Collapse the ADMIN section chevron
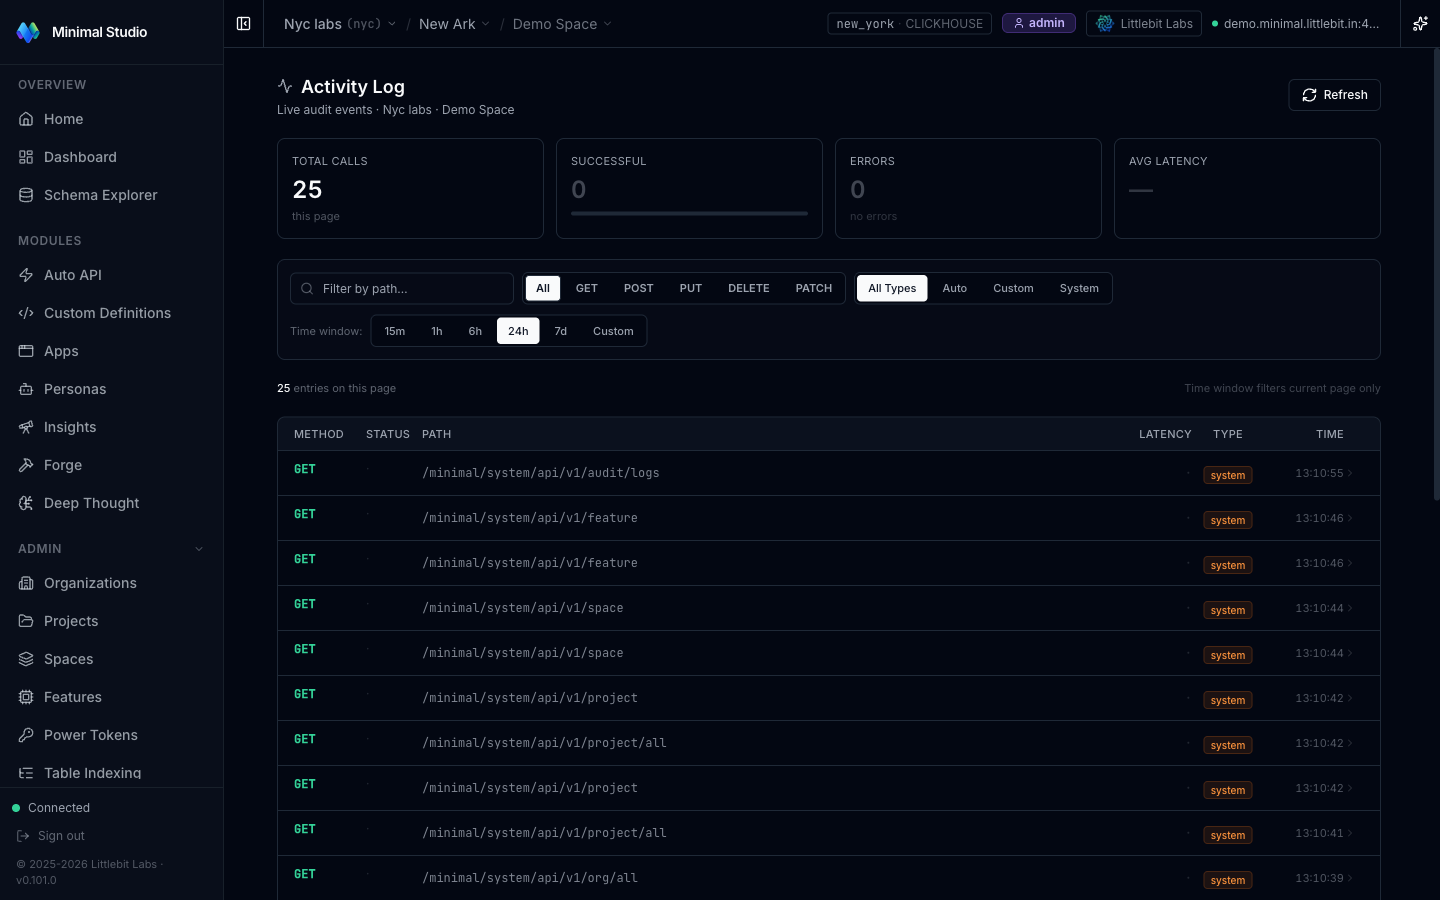The width and height of the screenshot is (1440, 900). pyautogui.click(x=198, y=548)
